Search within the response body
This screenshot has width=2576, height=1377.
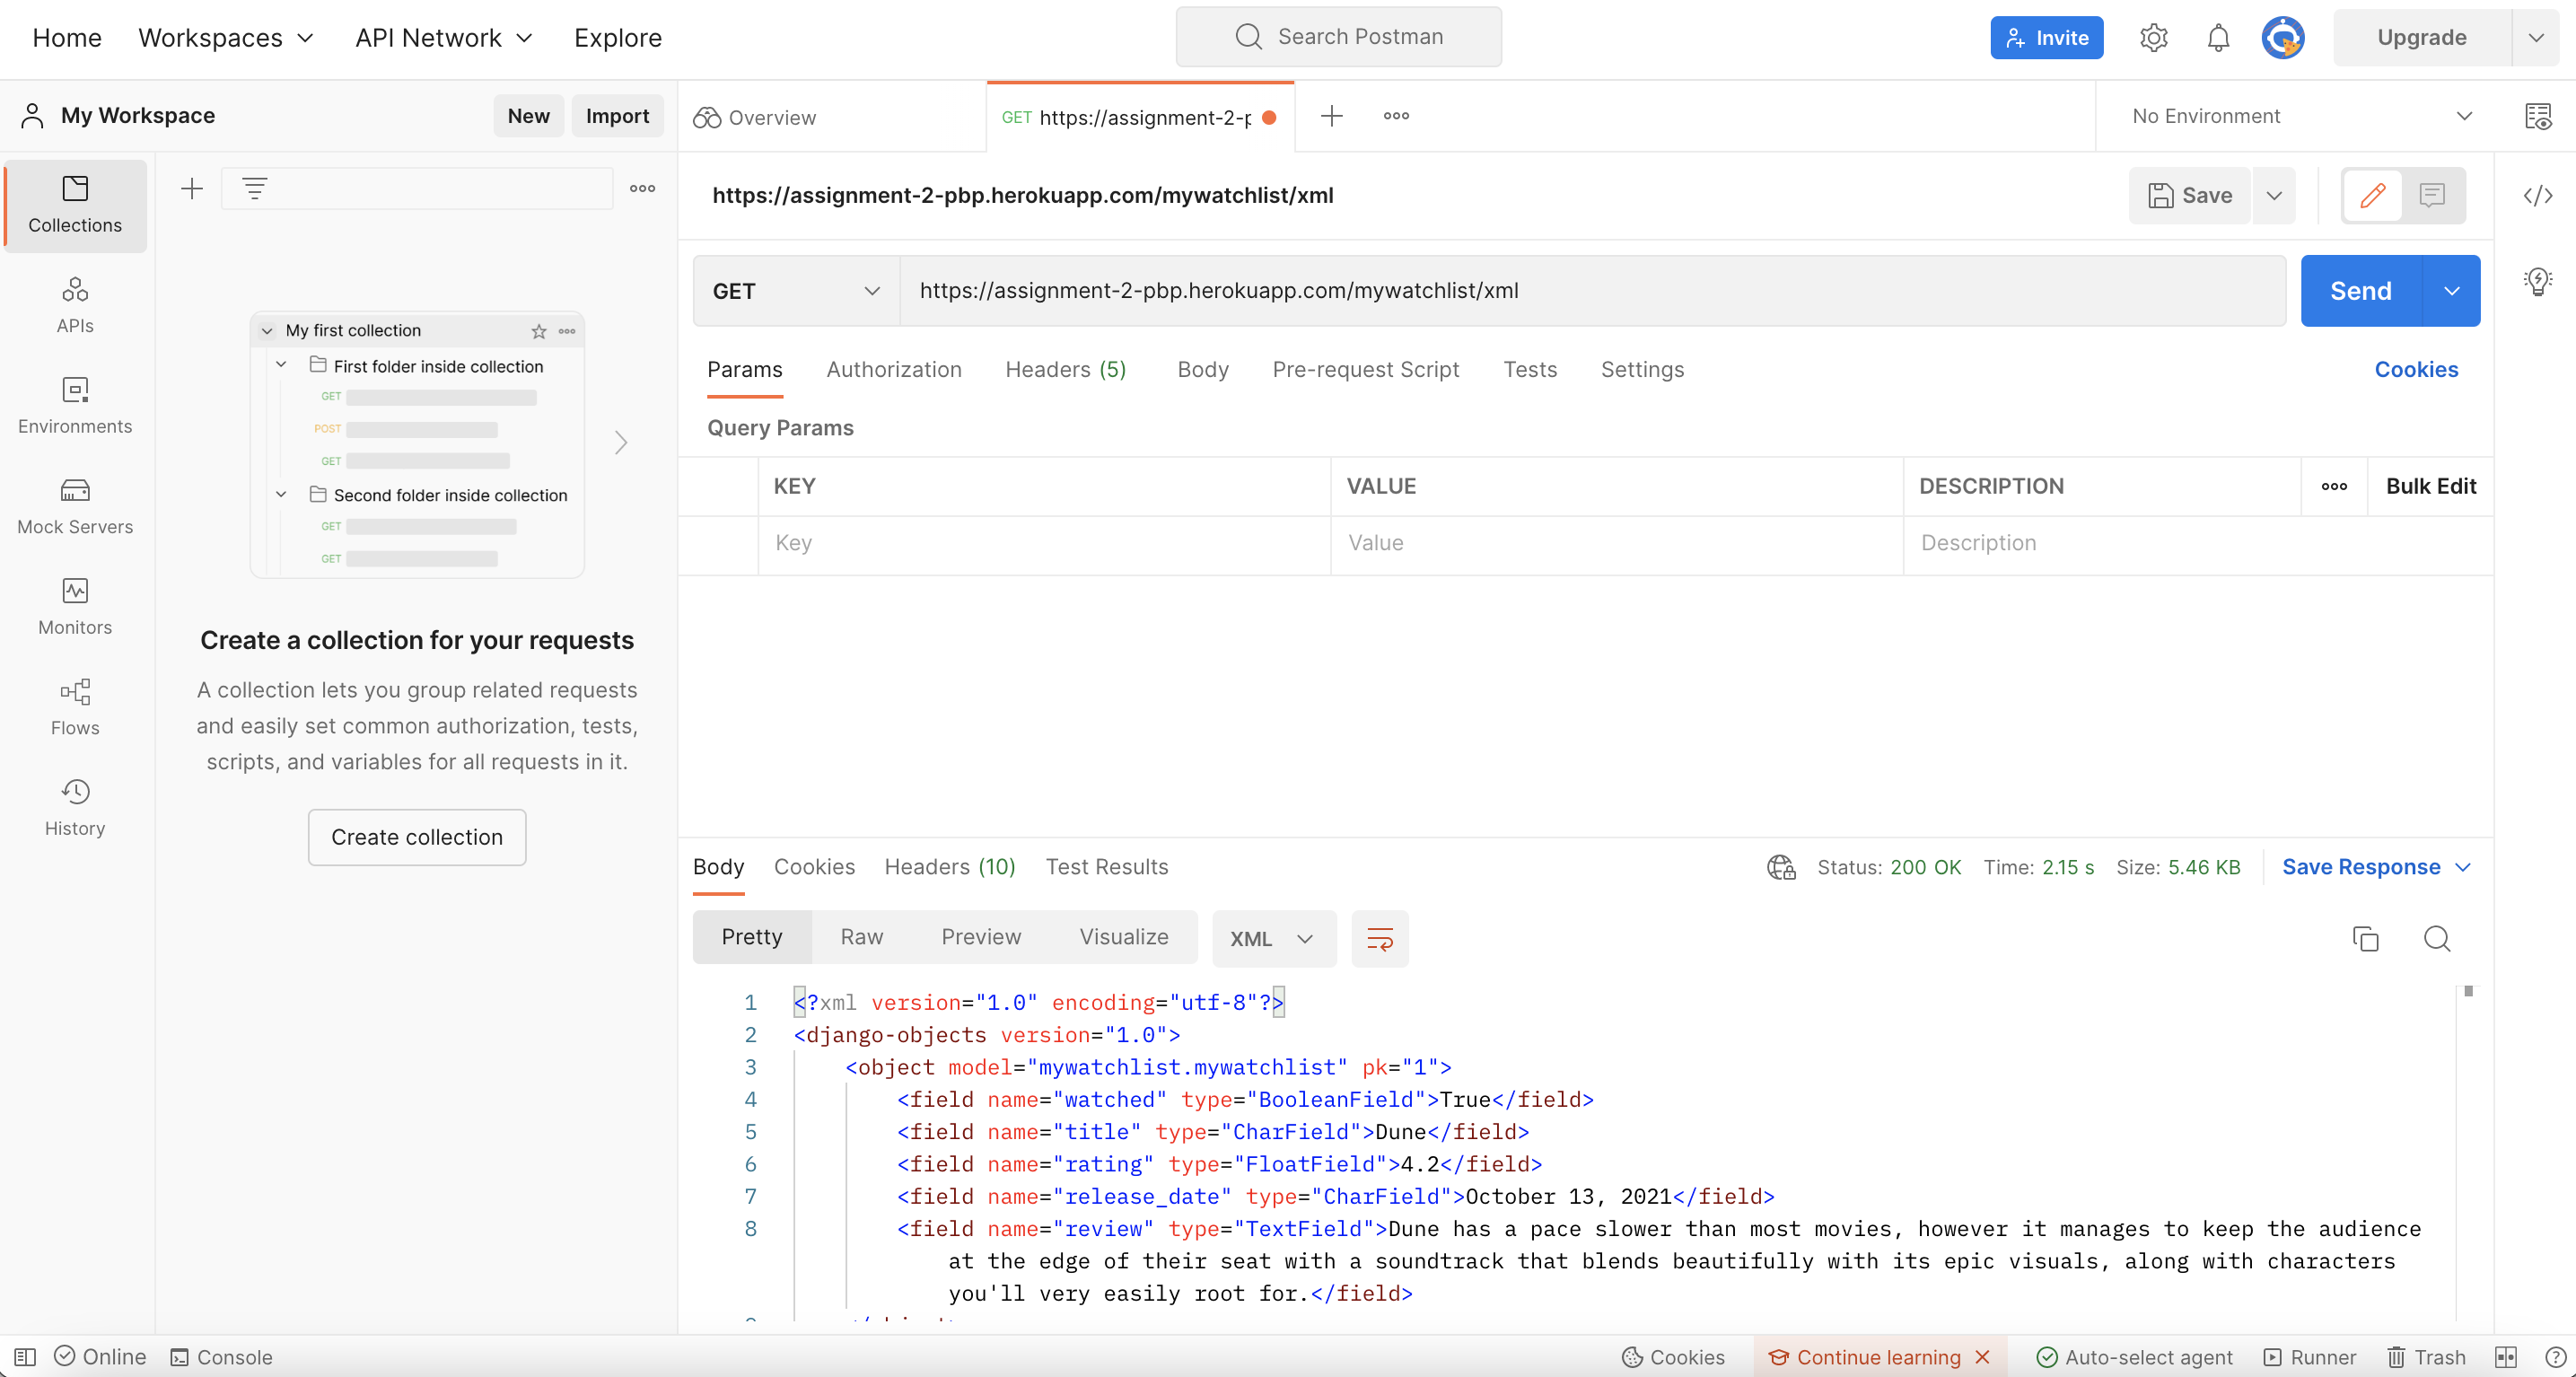click(2437, 938)
